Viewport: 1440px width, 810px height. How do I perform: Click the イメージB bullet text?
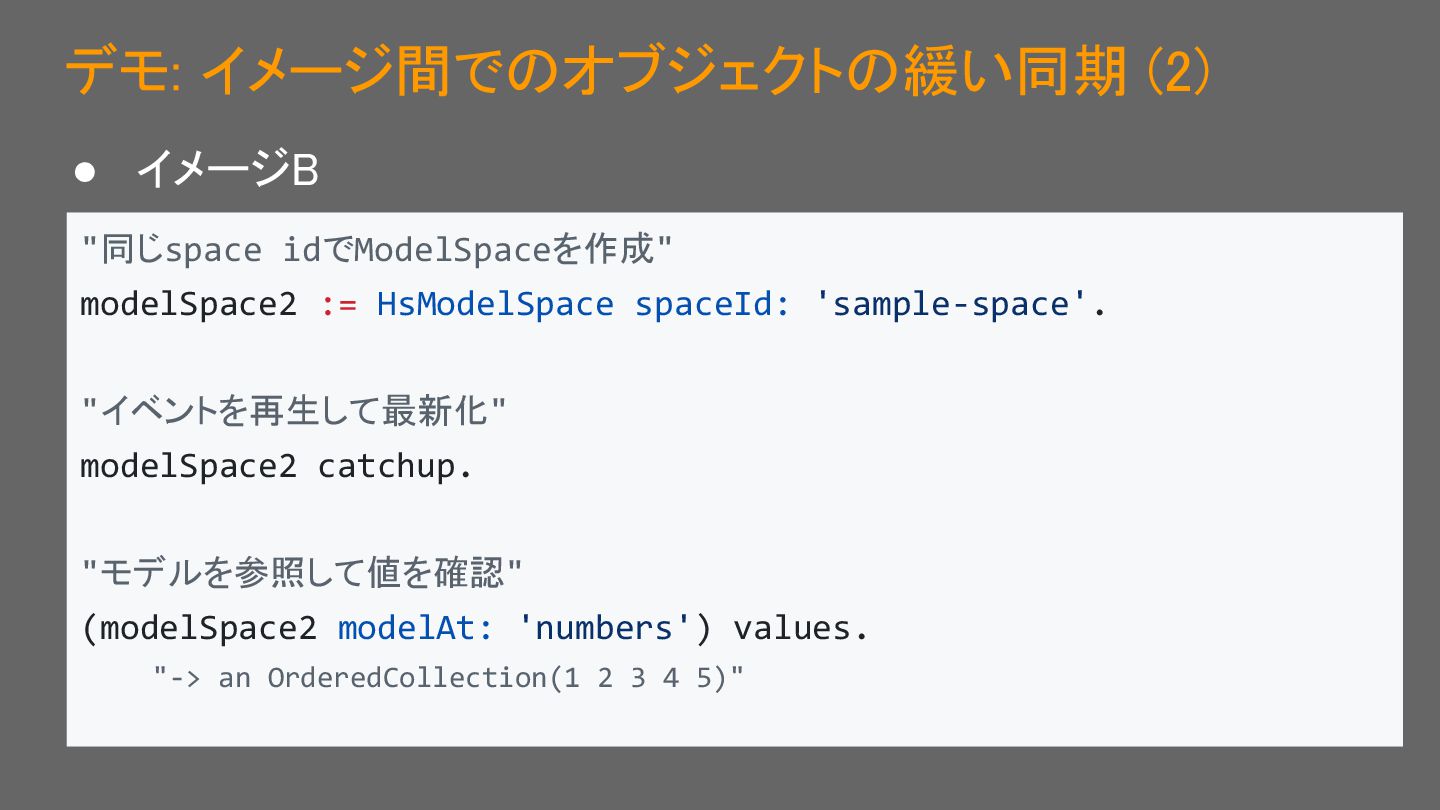227,169
